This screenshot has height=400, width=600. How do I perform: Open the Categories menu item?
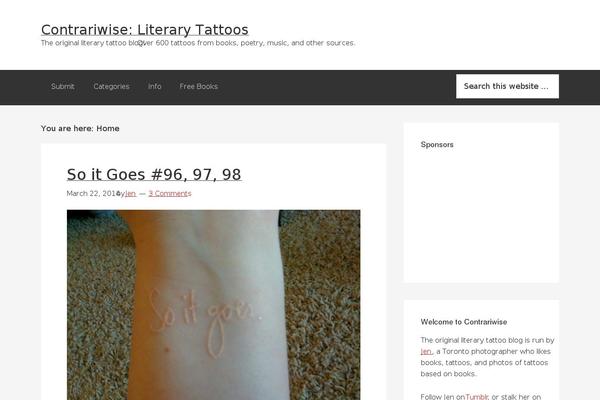pyautogui.click(x=111, y=87)
